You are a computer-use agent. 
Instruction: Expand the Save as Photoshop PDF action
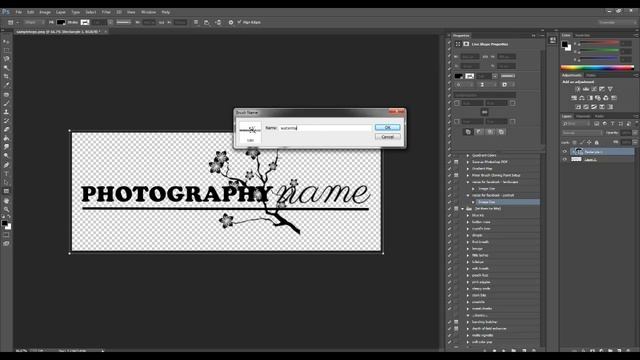point(468,162)
